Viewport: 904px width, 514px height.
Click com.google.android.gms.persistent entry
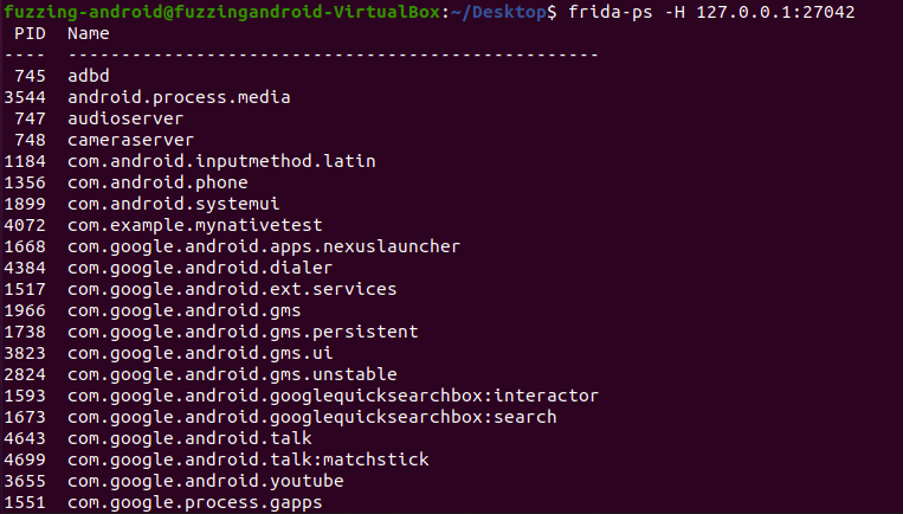click(243, 331)
